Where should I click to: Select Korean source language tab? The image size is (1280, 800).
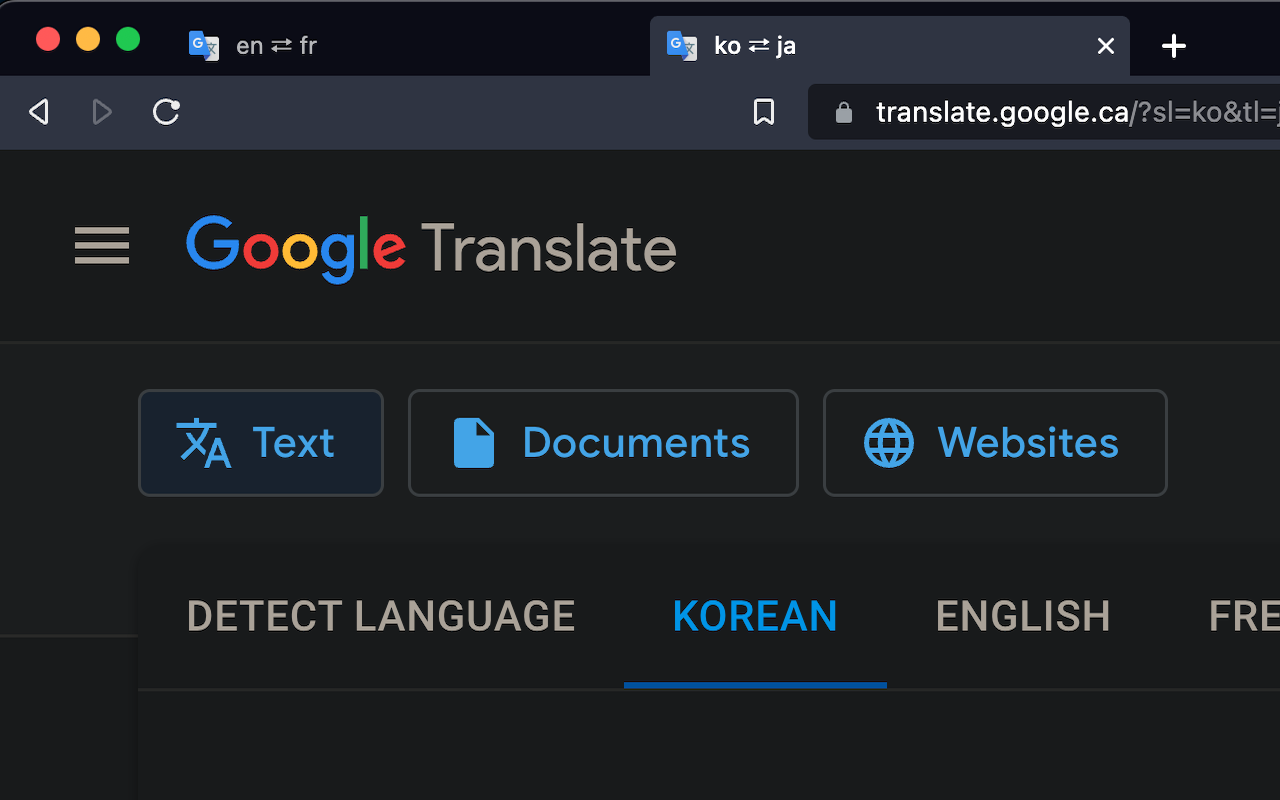[x=755, y=617]
